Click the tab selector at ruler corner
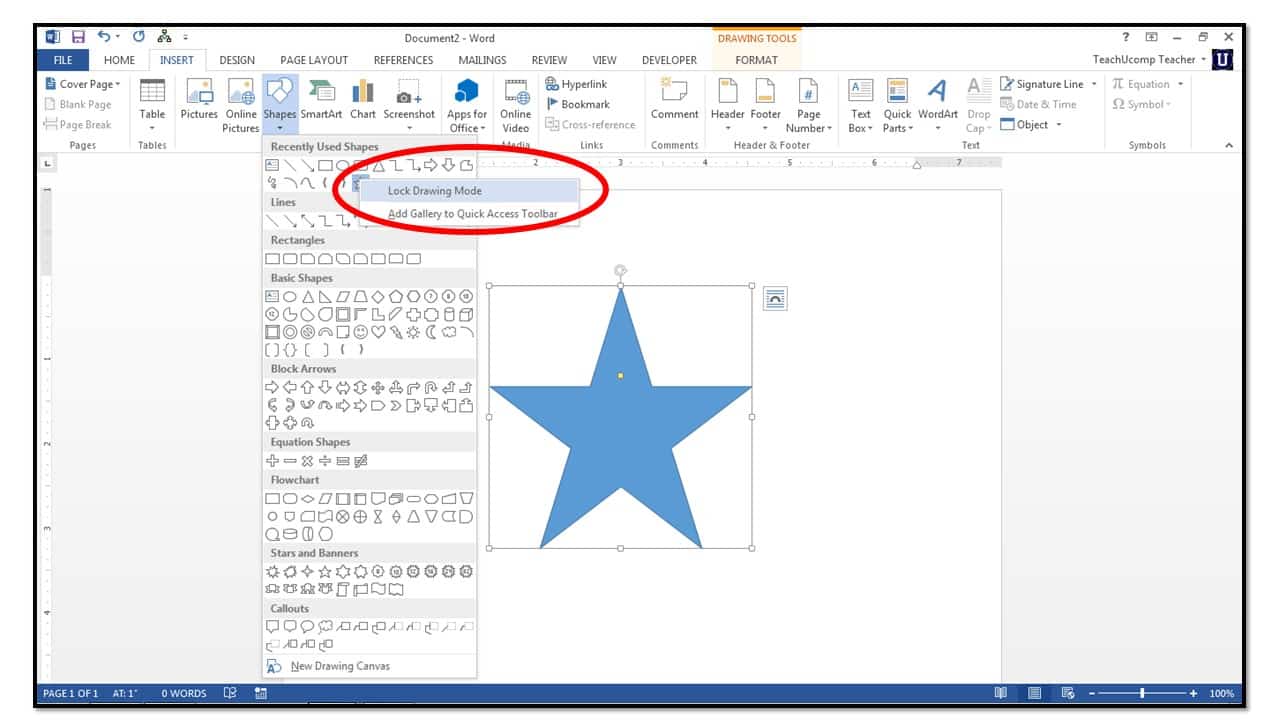Image resolution: width=1280 pixels, height=720 pixels. [x=47, y=163]
